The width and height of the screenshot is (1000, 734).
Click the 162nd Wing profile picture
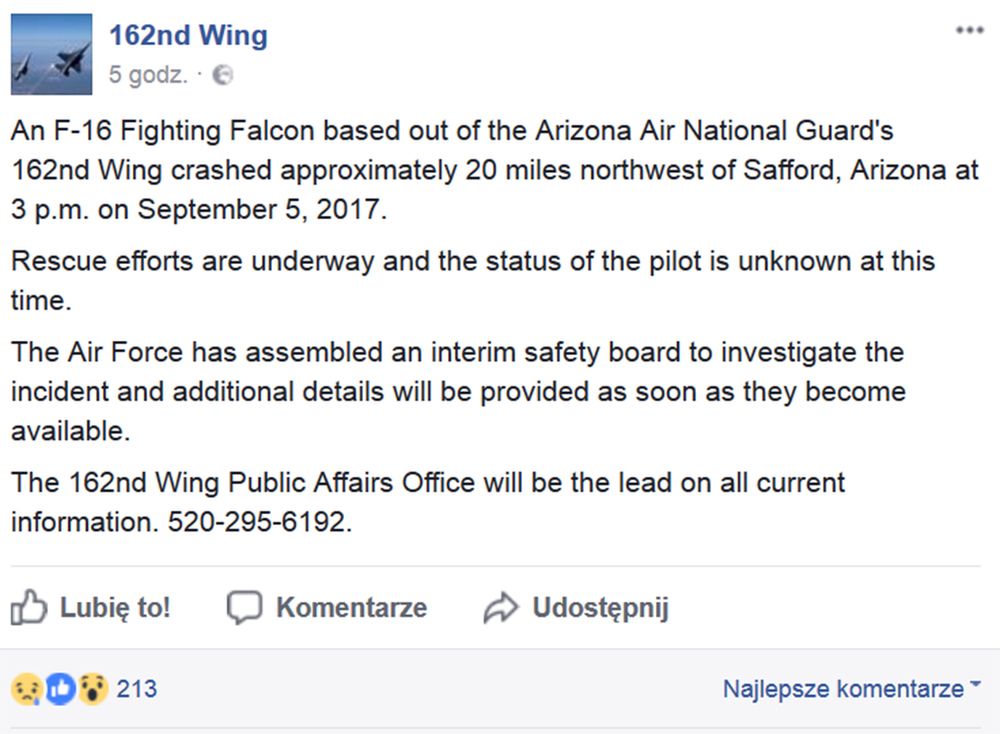(51, 54)
